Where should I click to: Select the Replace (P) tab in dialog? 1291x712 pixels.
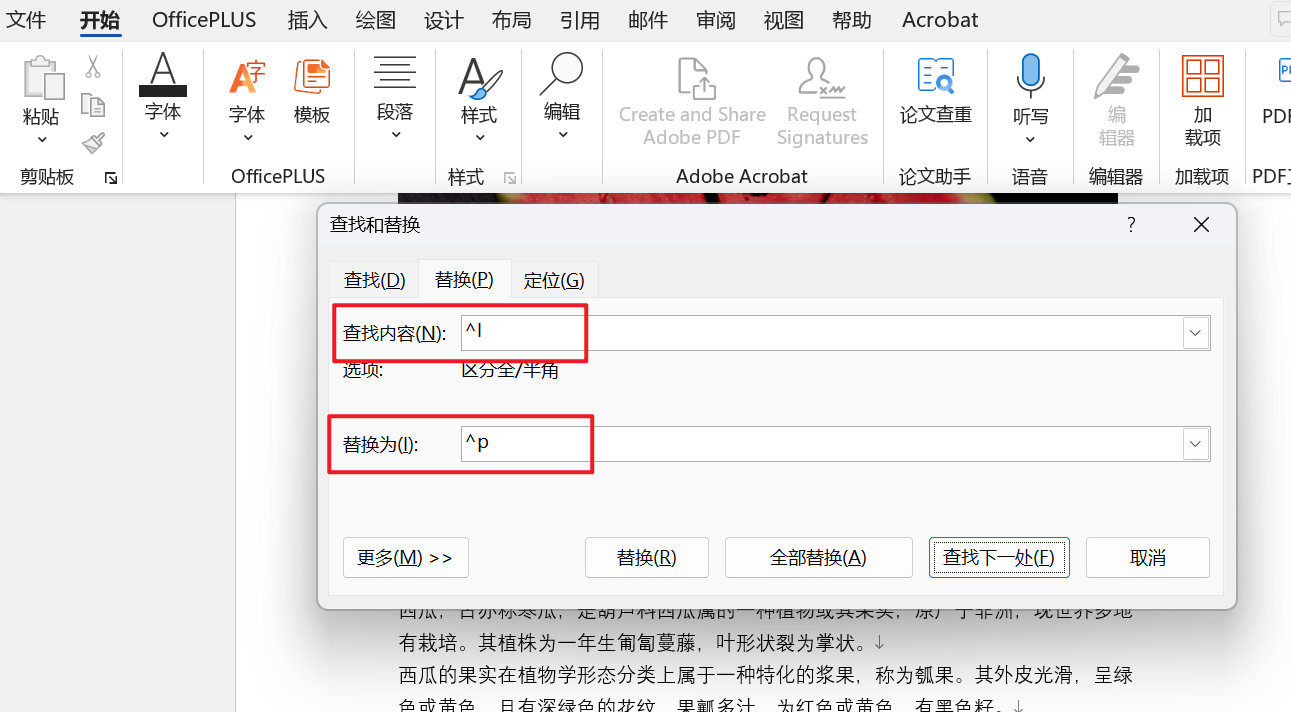(x=464, y=280)
